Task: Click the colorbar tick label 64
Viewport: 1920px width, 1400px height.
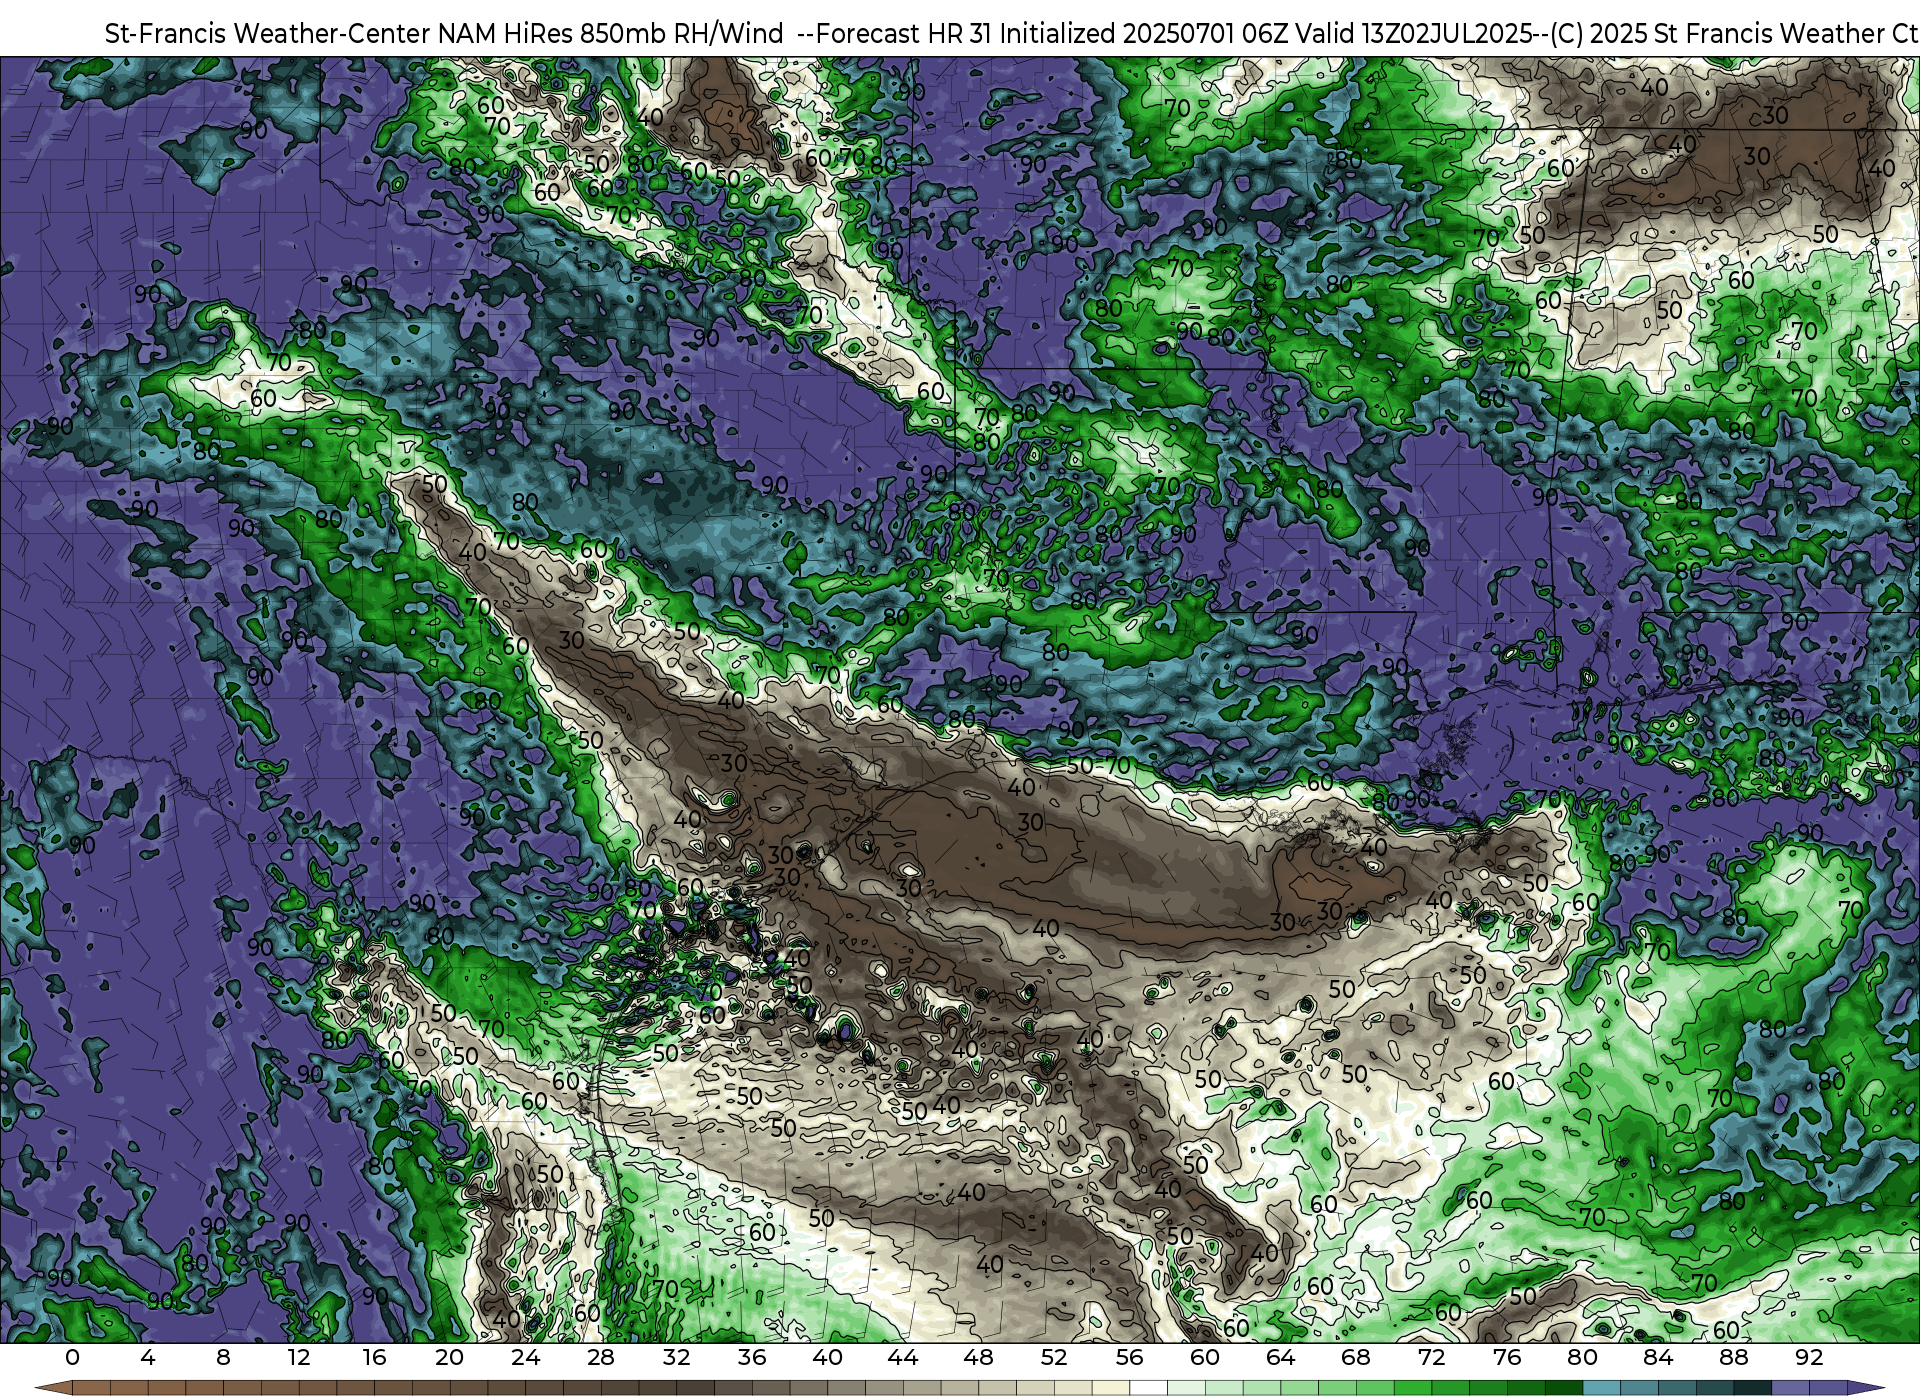Action: 1280,1358
